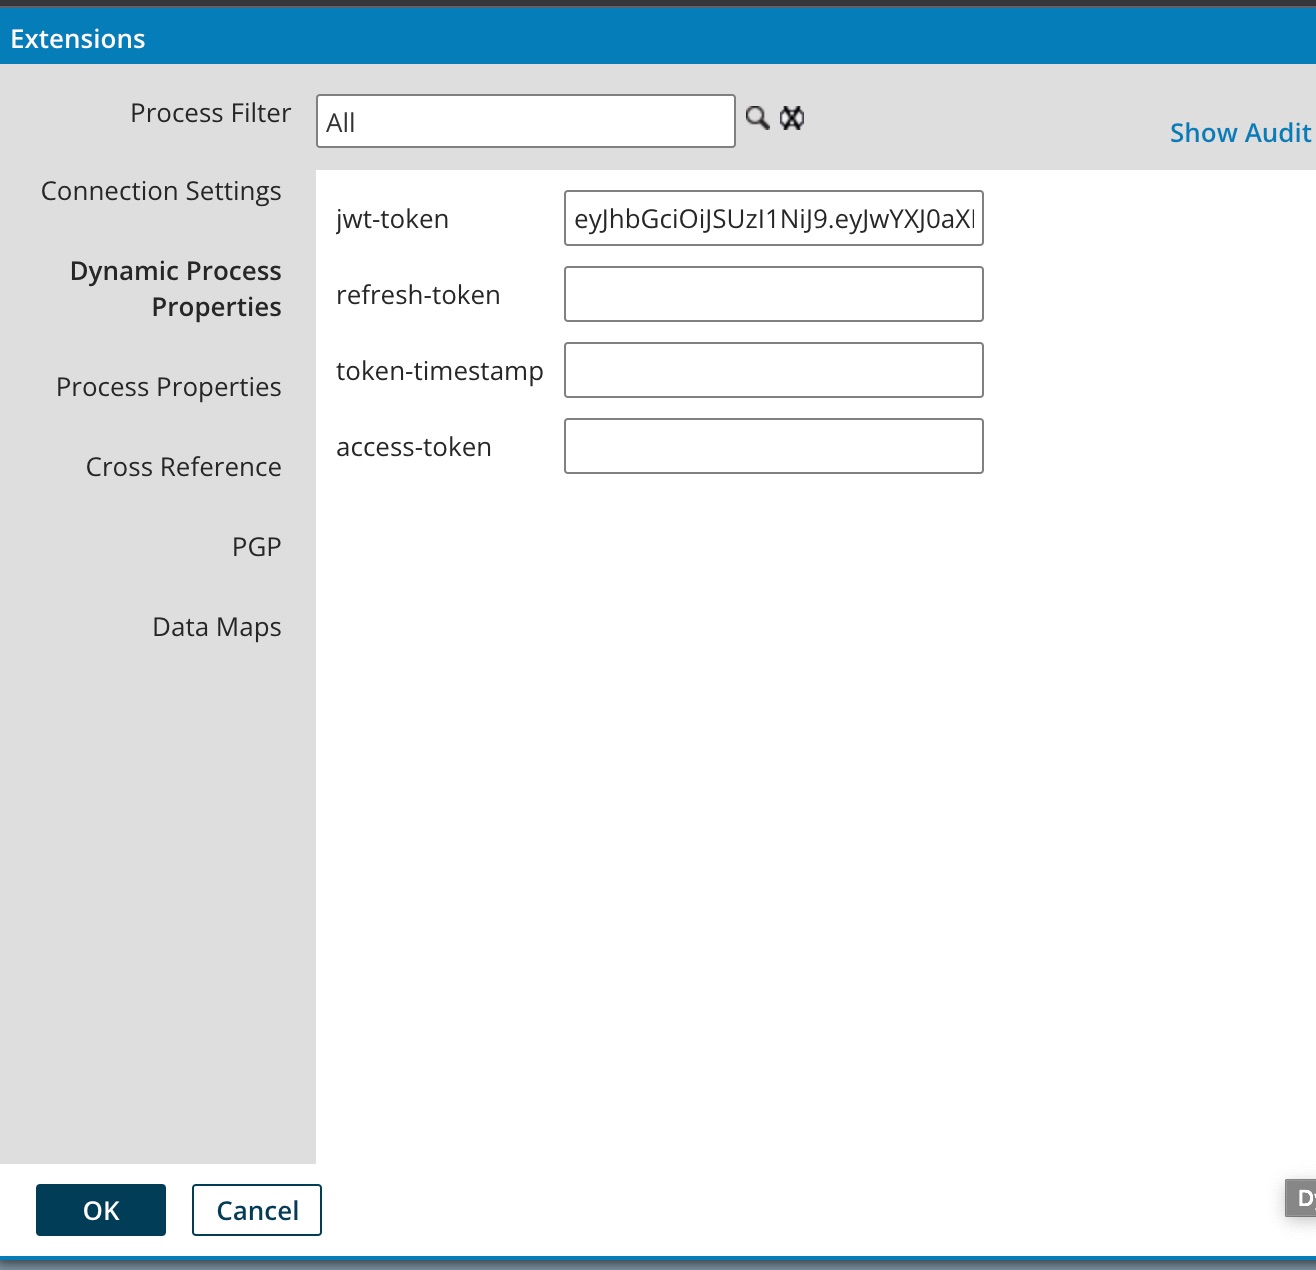1316x1270 pixels.
Task: Focus the refresh-token input field
Action: pos(773,295)
